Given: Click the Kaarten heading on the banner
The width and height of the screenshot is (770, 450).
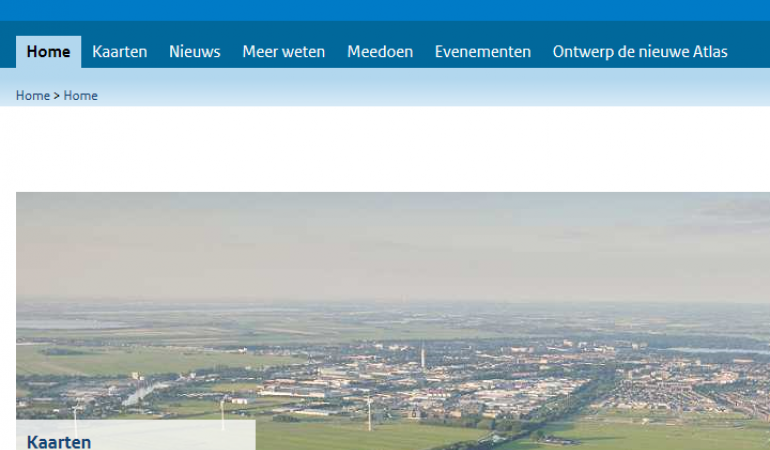Looking at the screenshot, I should click(59, 442).
